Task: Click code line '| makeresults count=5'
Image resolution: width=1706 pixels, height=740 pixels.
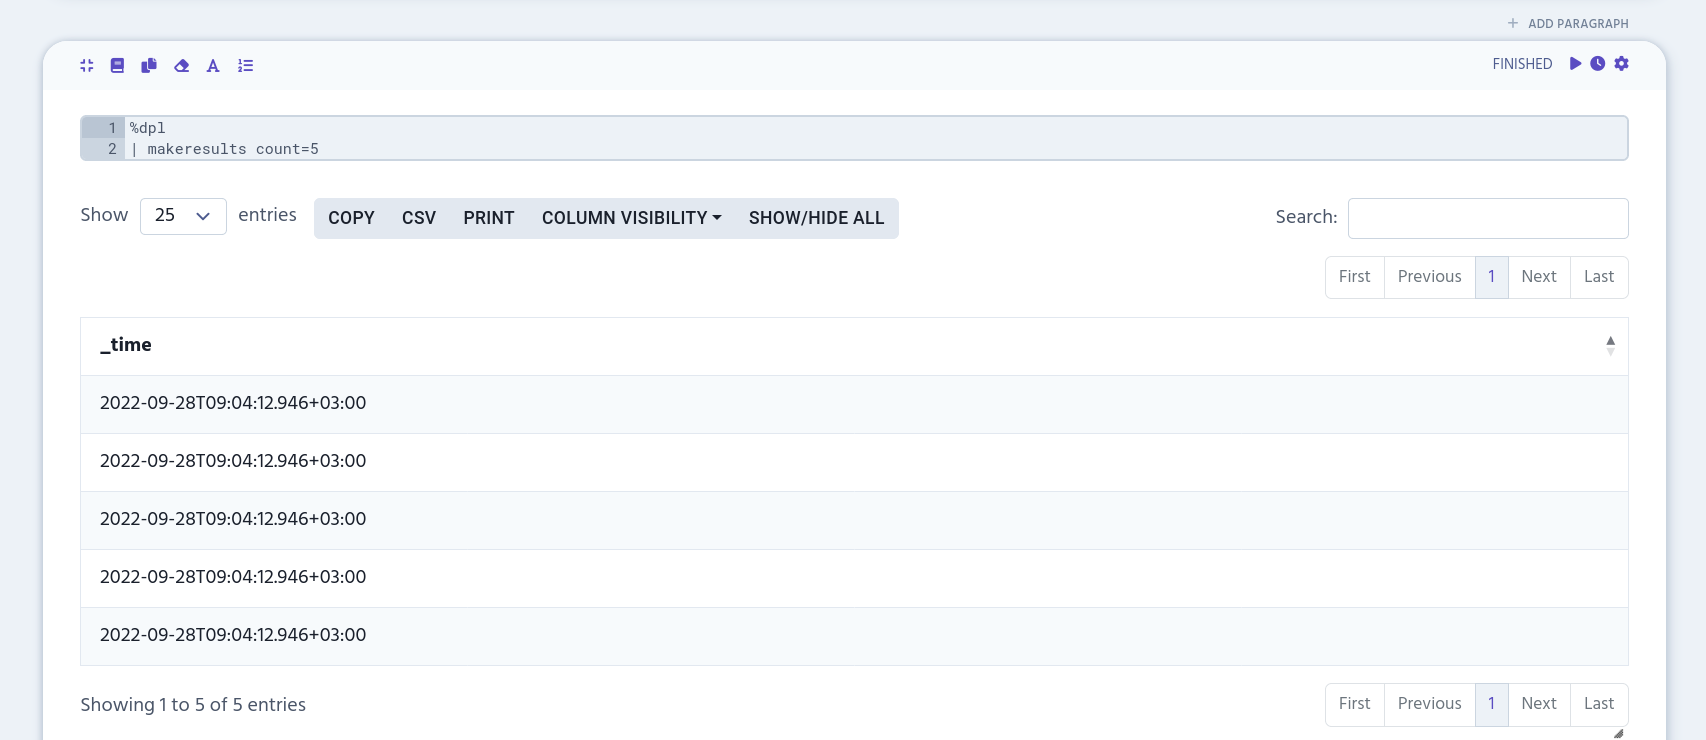Action: pyautogui.click(x=225, y=149)
